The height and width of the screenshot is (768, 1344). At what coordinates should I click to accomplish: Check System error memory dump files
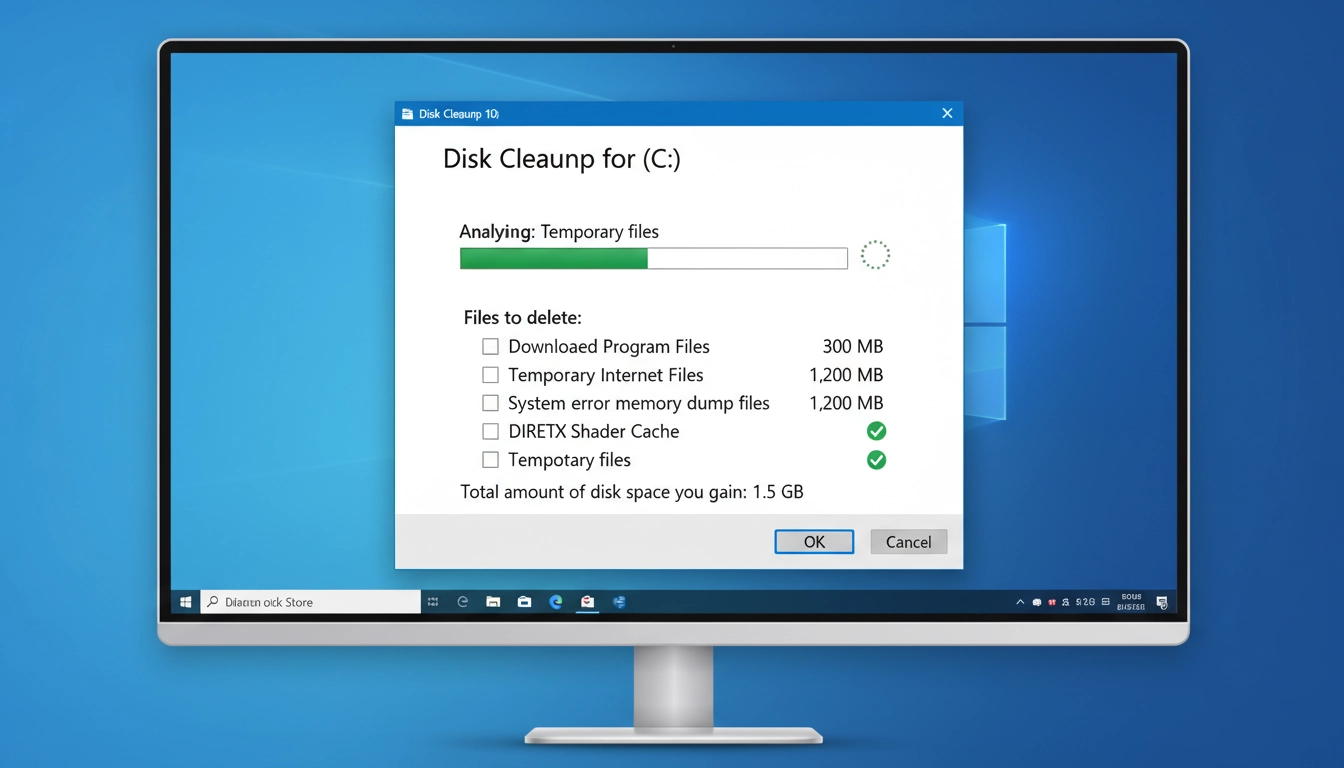pyautogui.click(x=490, y=403)
